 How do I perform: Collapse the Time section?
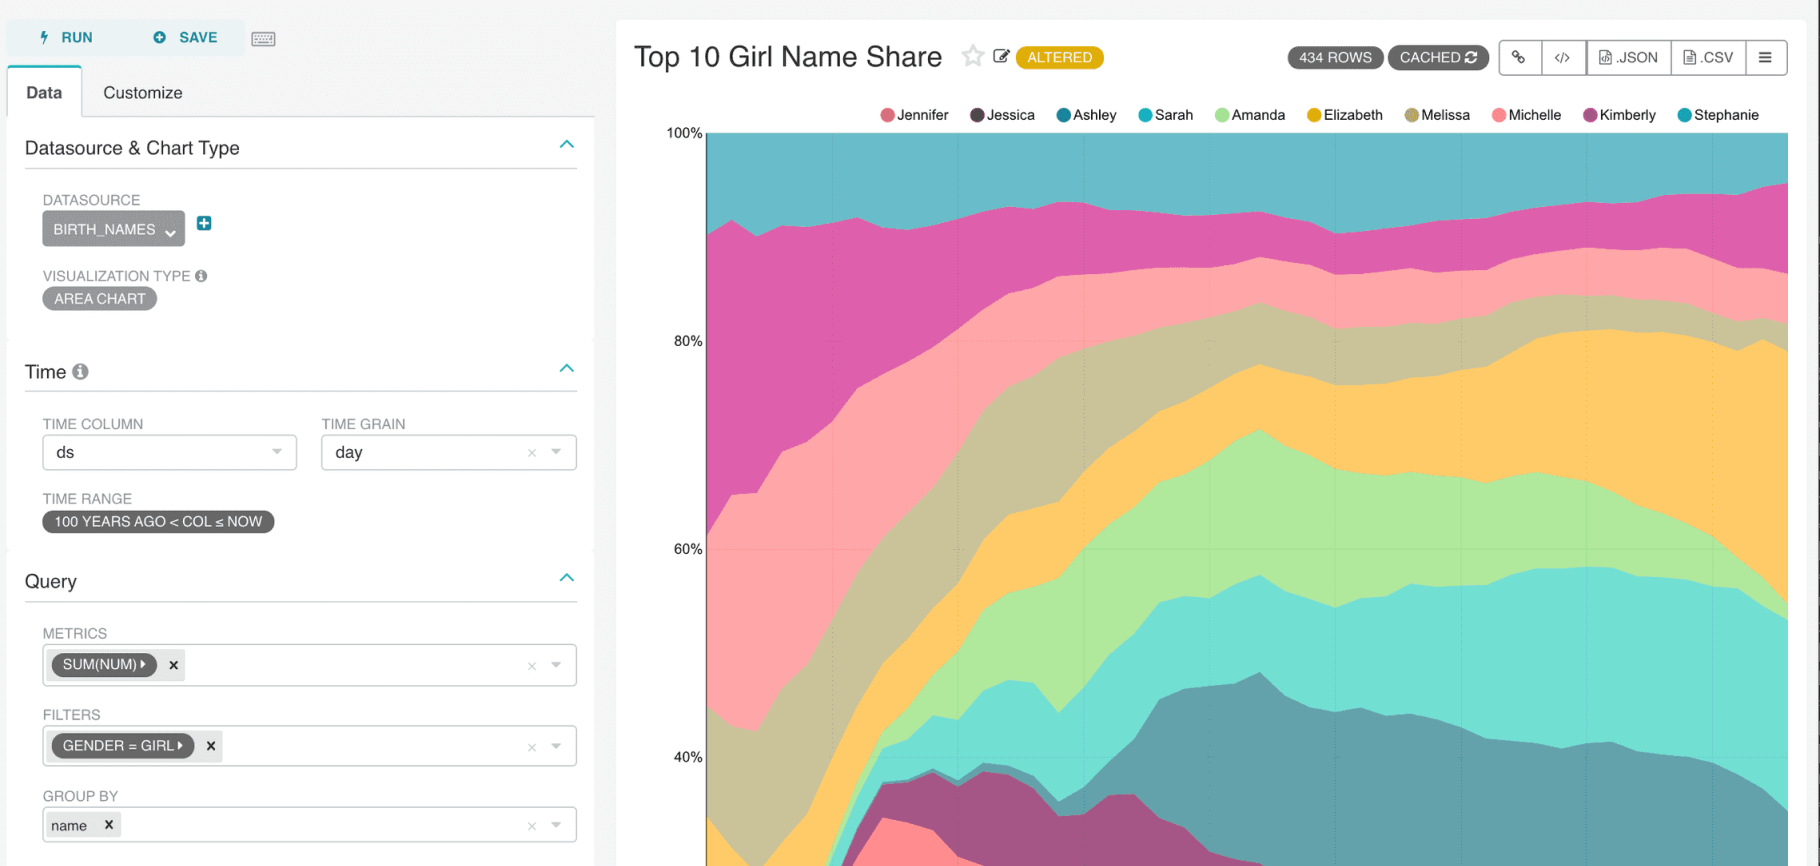point(567,369)
